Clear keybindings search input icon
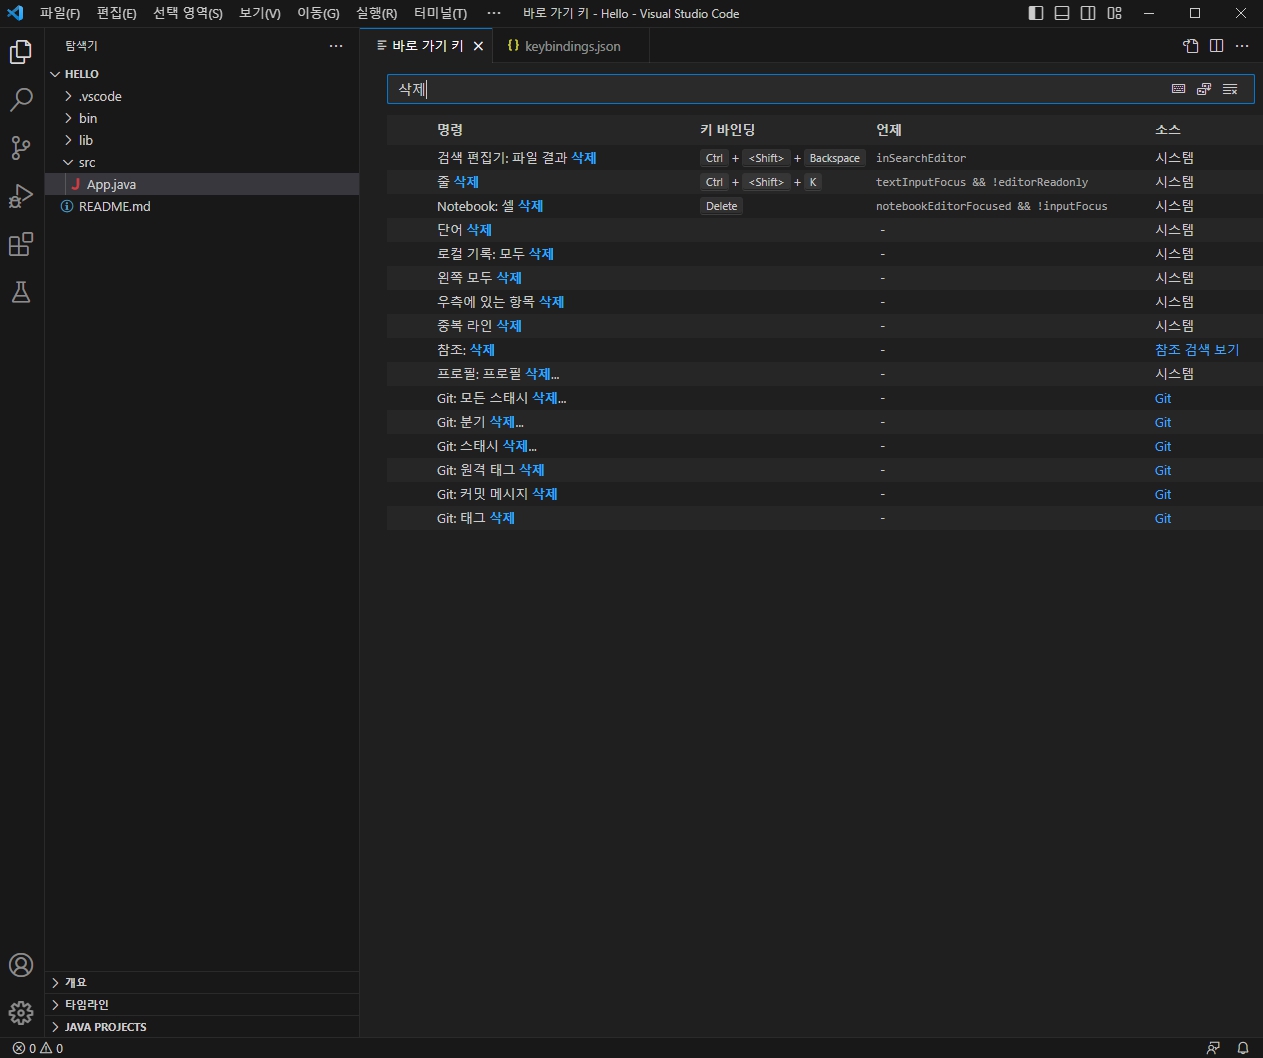The image size is (1263, 1058). tap(1230, 89)
